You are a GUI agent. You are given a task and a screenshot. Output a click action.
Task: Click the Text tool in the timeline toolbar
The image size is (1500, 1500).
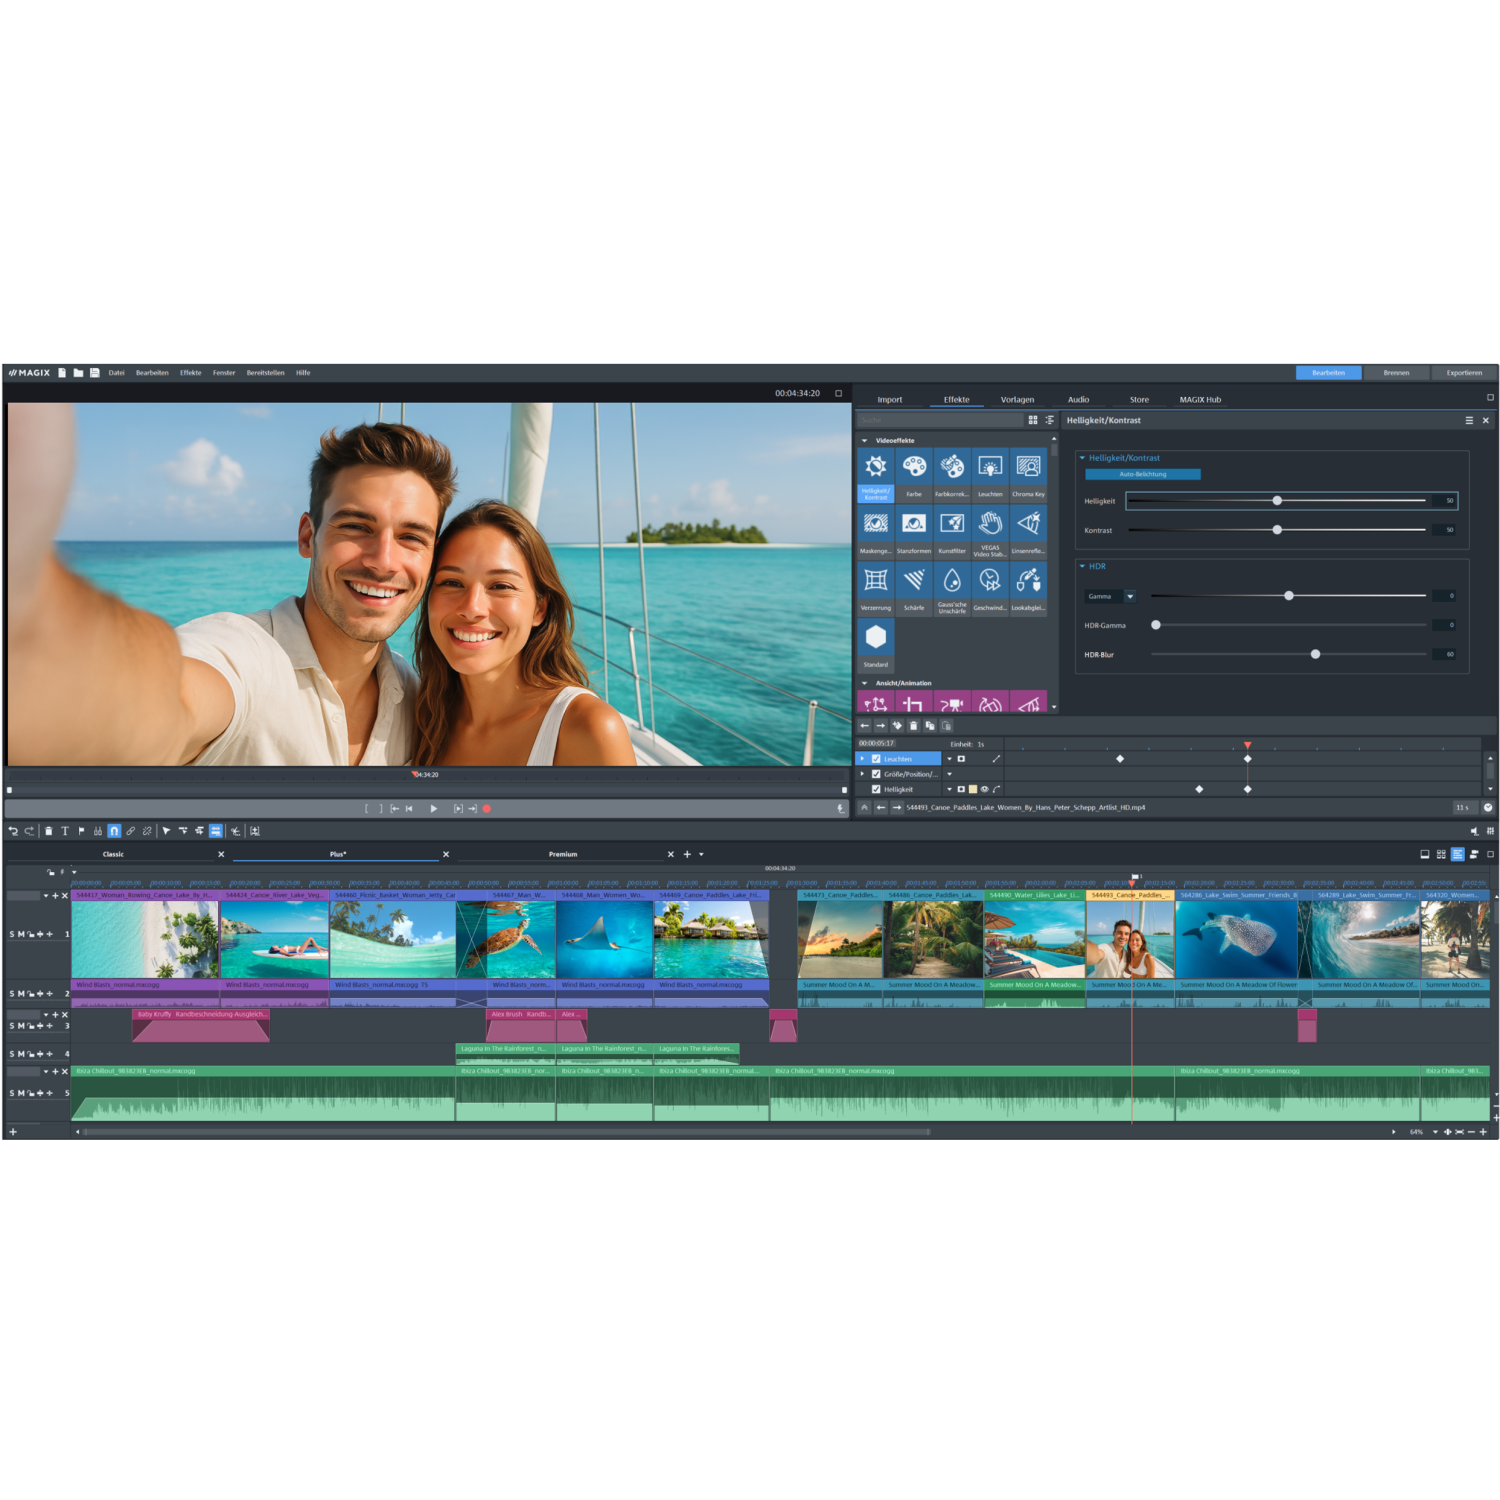(x=65, y=830)
